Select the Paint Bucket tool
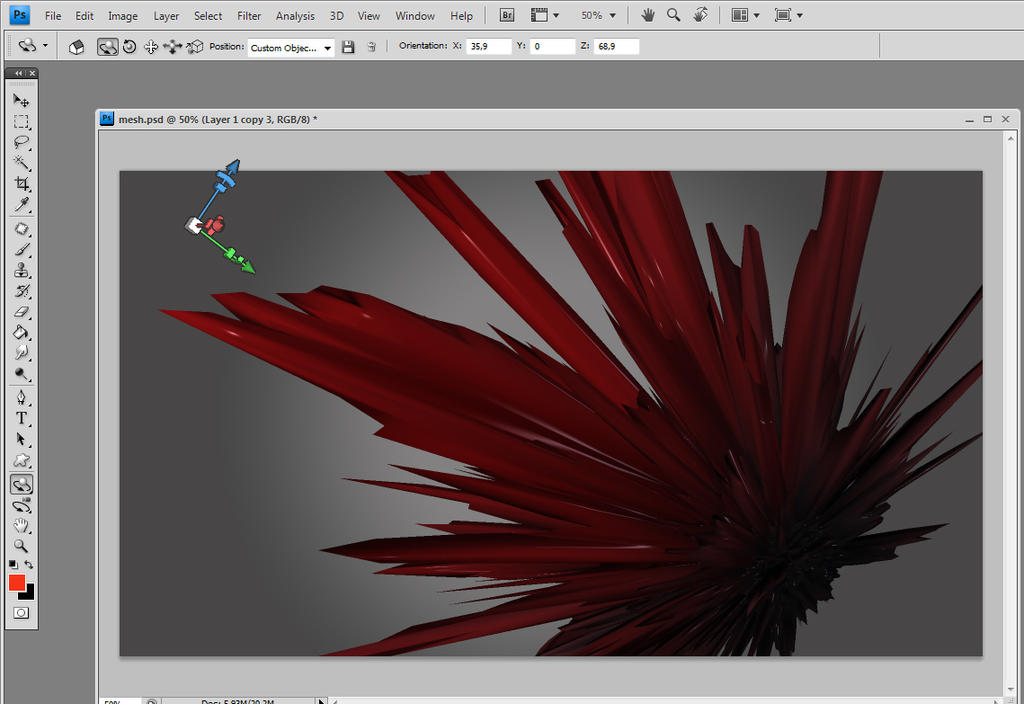Screen dimensions: 1024x704 coord(21,332)
